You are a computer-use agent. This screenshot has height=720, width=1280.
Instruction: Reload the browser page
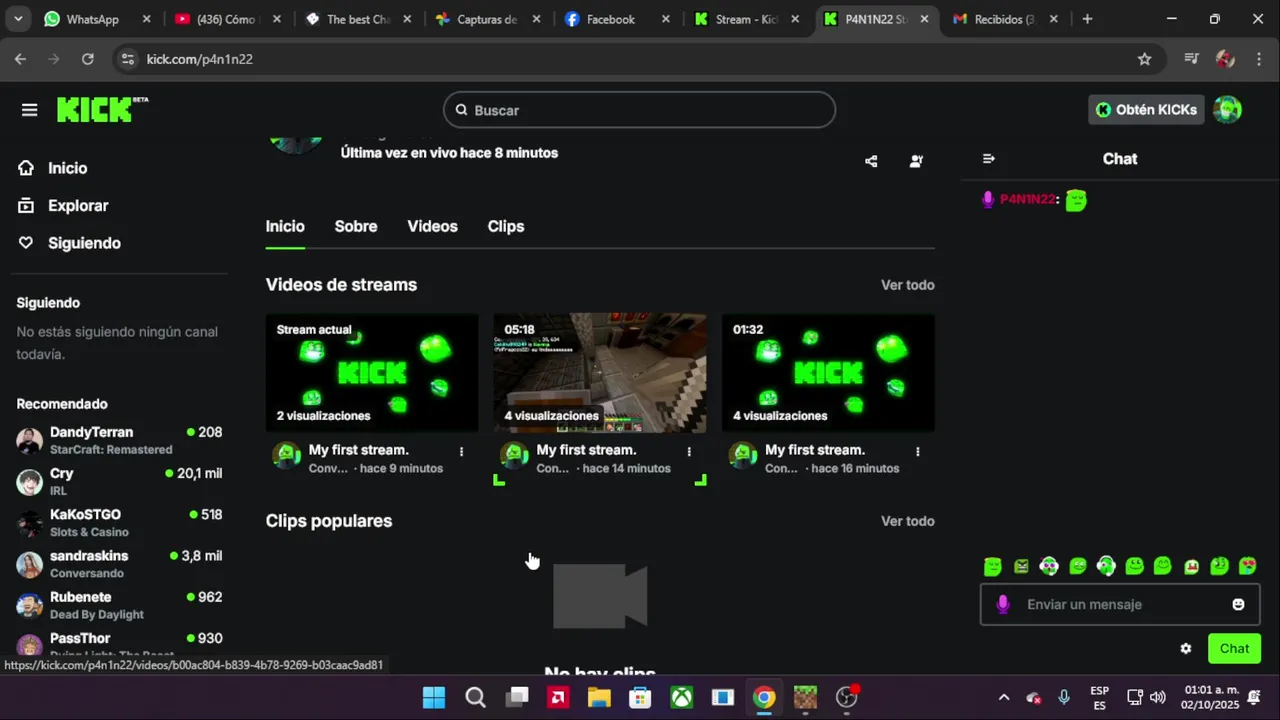(x=88, y=59)
